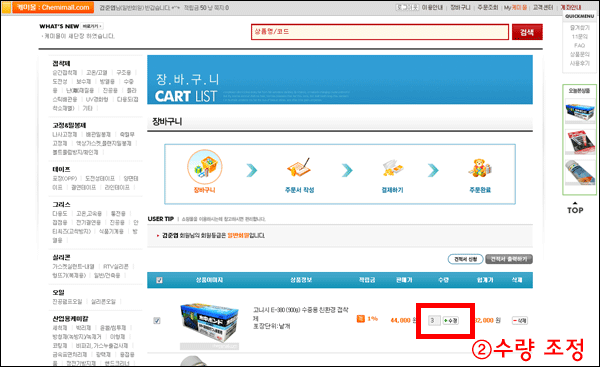Click FAQ in the quick menu
The image size is (600, 367).
[580, 45]
